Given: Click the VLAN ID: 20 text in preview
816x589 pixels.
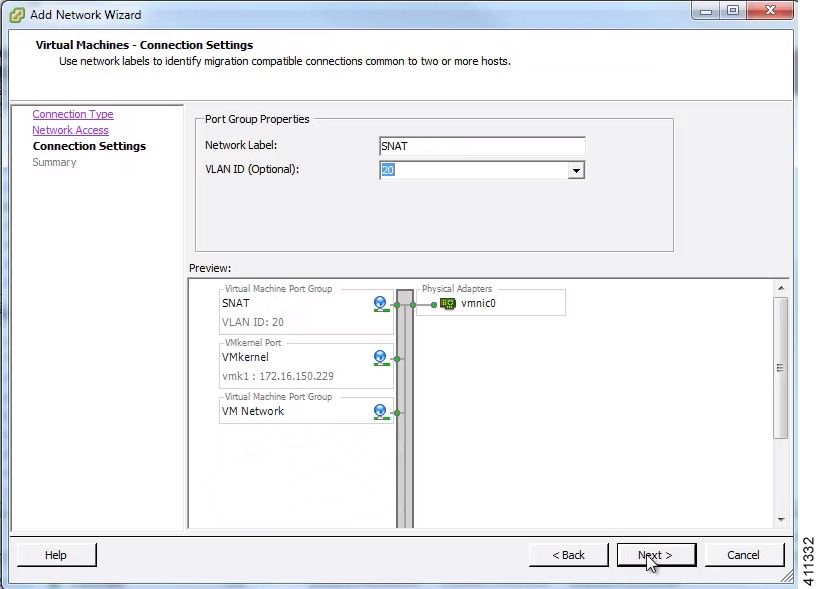Looking at the screenshot, I should tap(253, 322).
